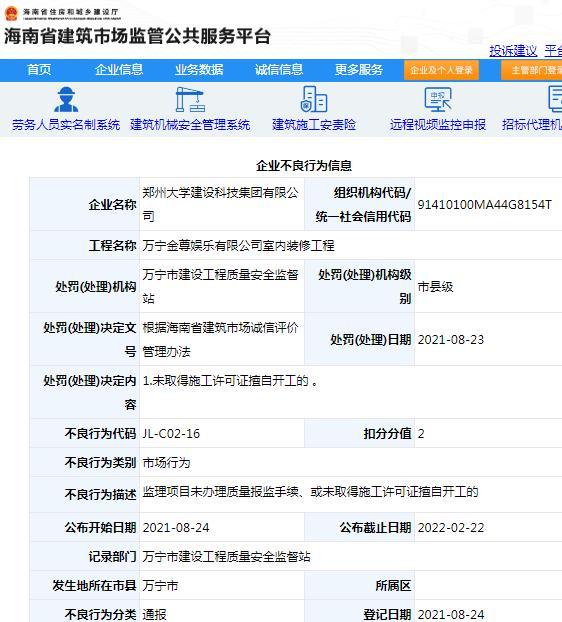Click the 组织机构代码/统一社会信用代码 label
Image resolution: width=562 pixels, height=622 pixels.
click(x=363, y=204)
